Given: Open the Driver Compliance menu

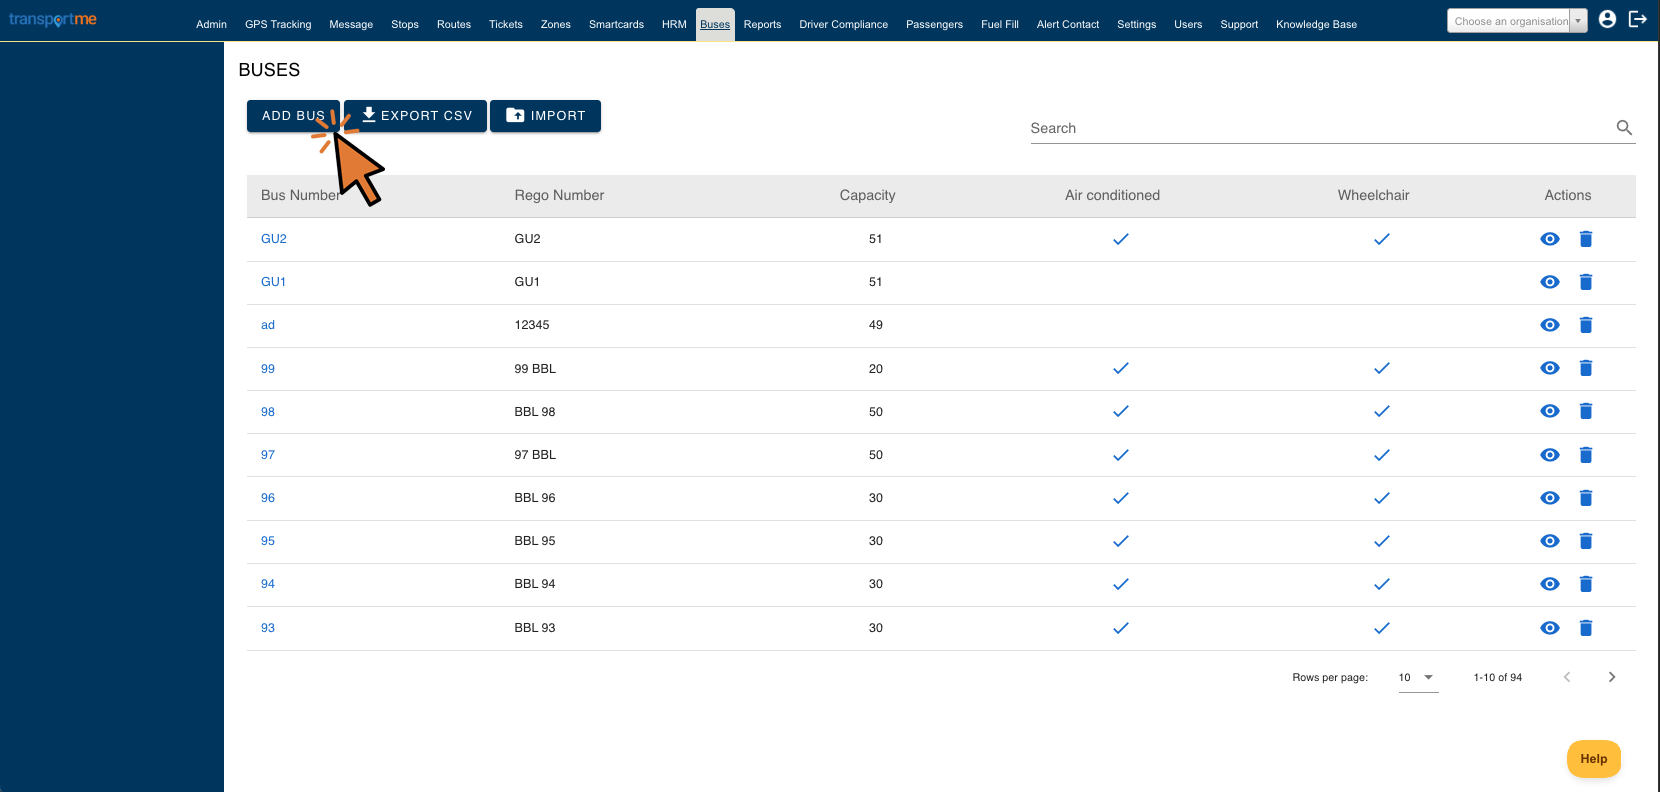Looking at the screenshot, I should pos(843,24).
